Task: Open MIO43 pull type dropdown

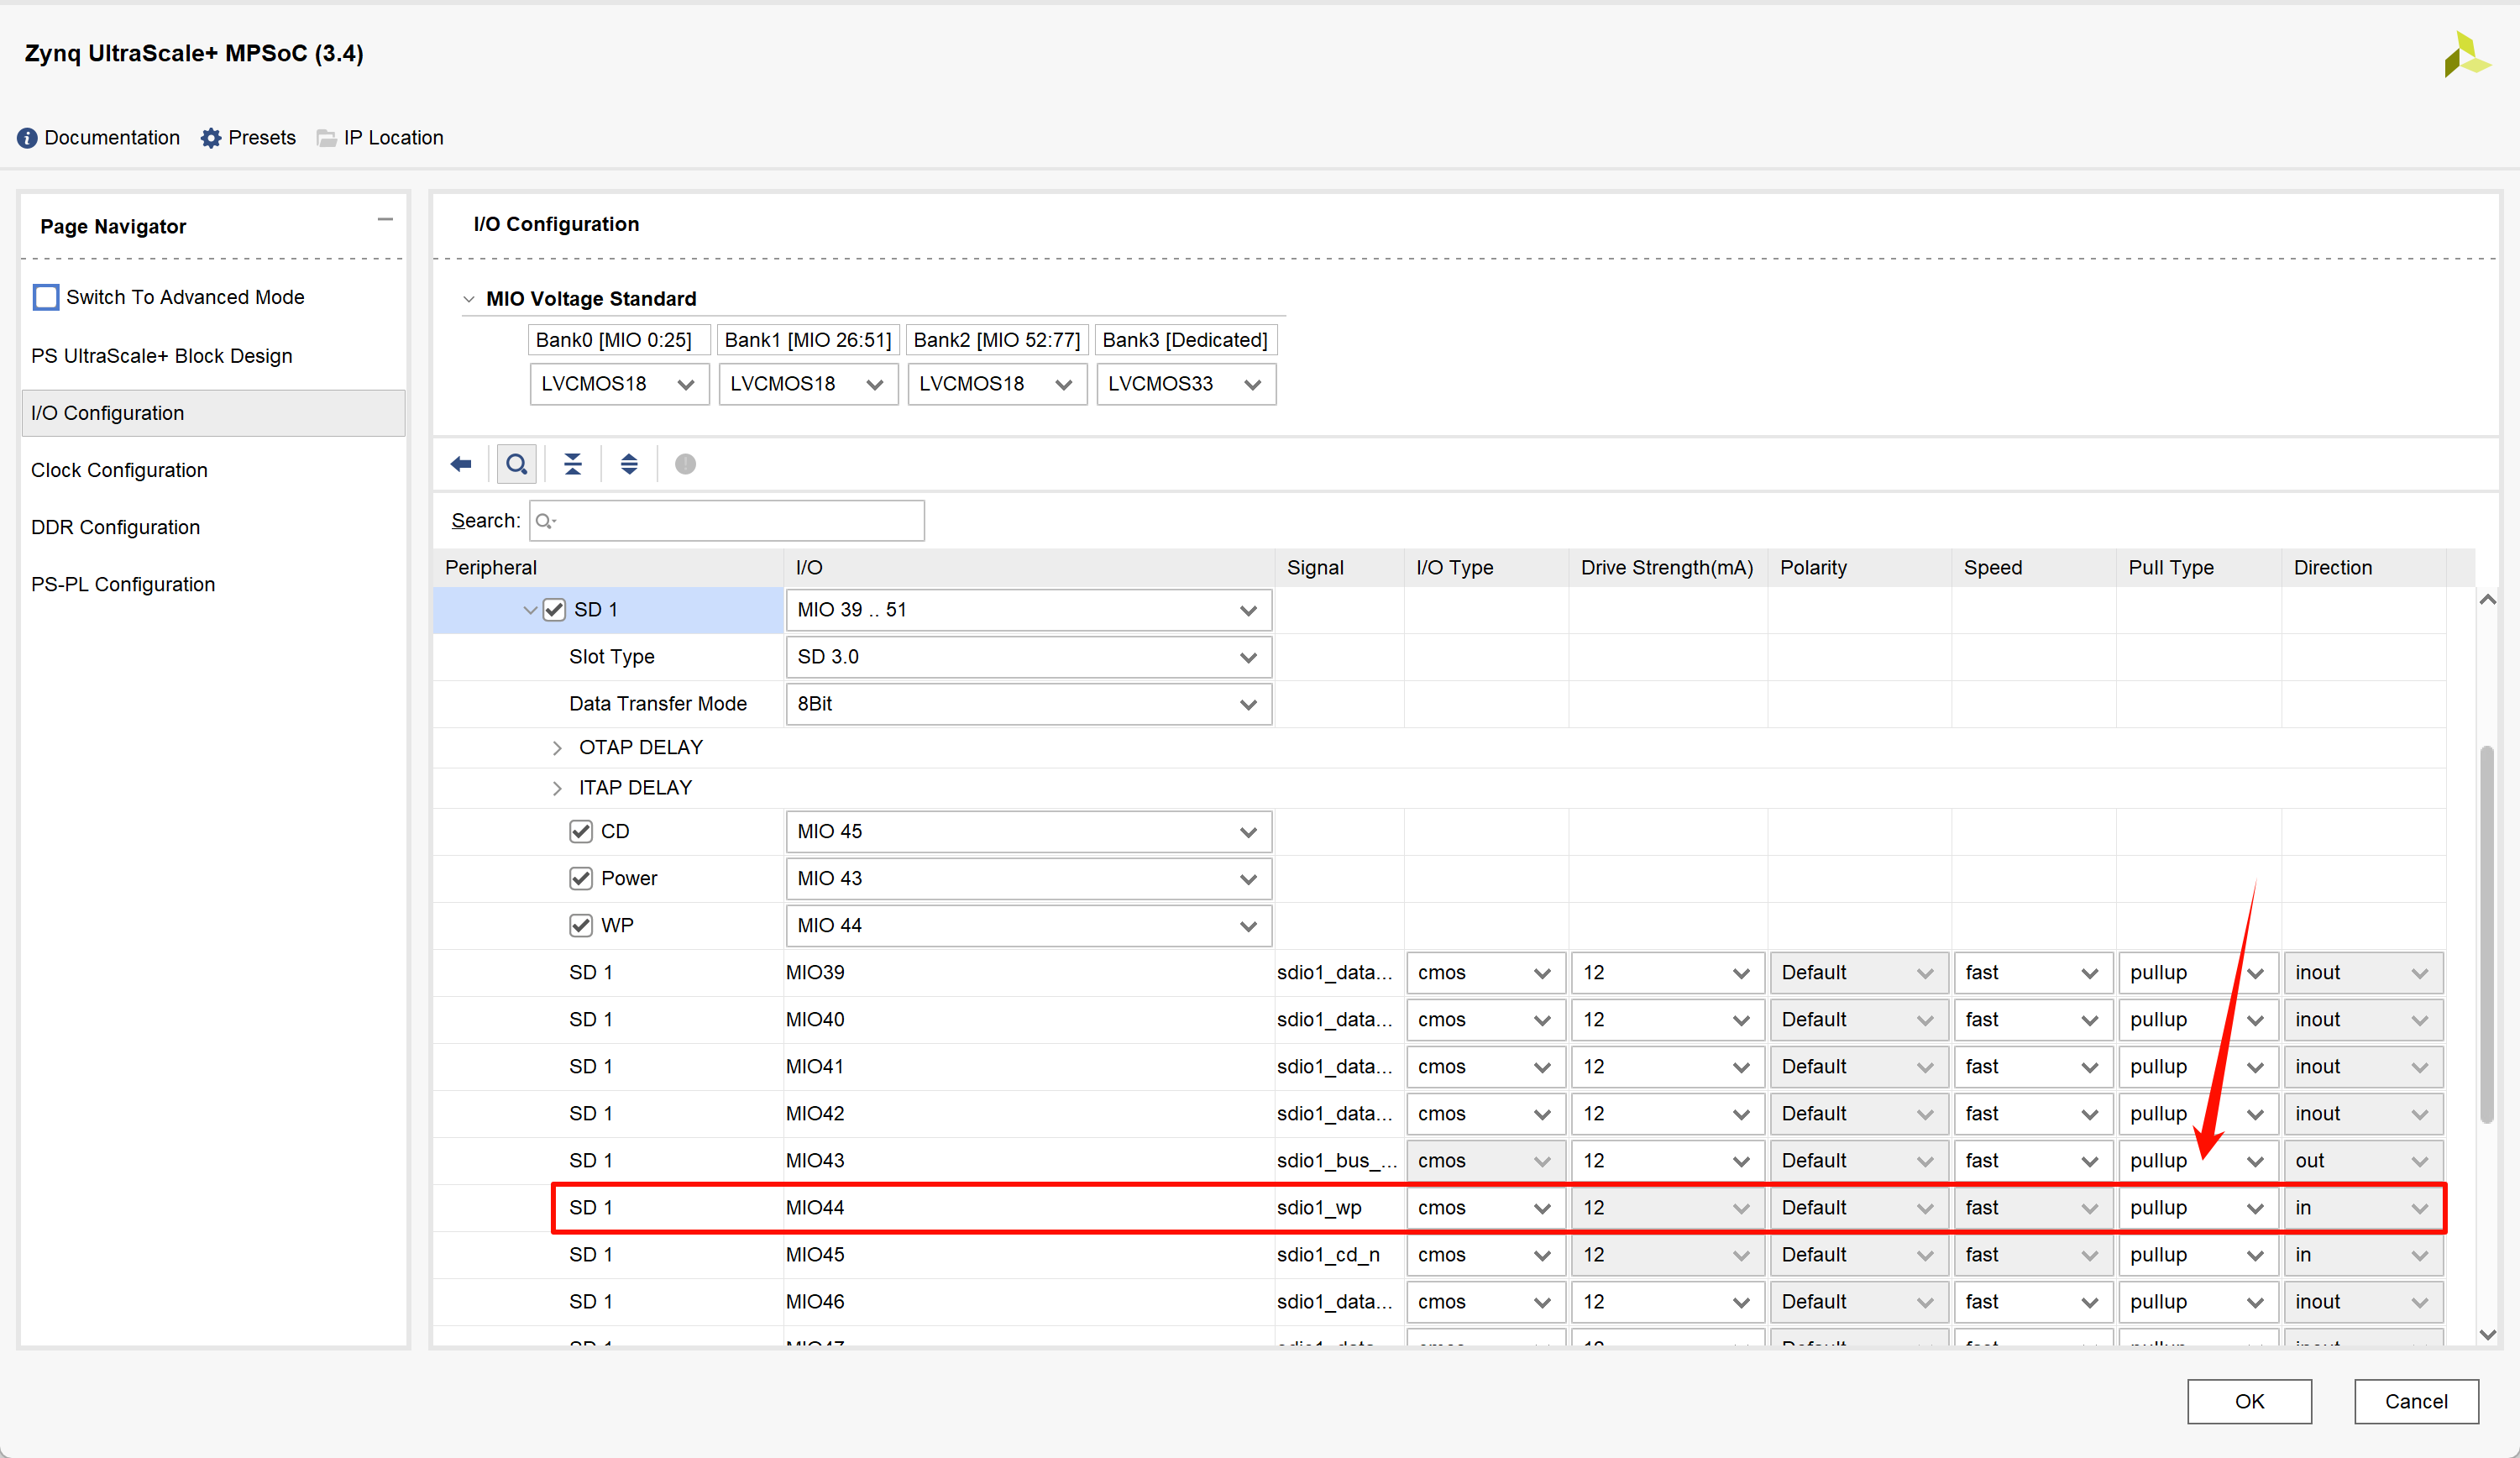Action: tap(2198, 1161)
